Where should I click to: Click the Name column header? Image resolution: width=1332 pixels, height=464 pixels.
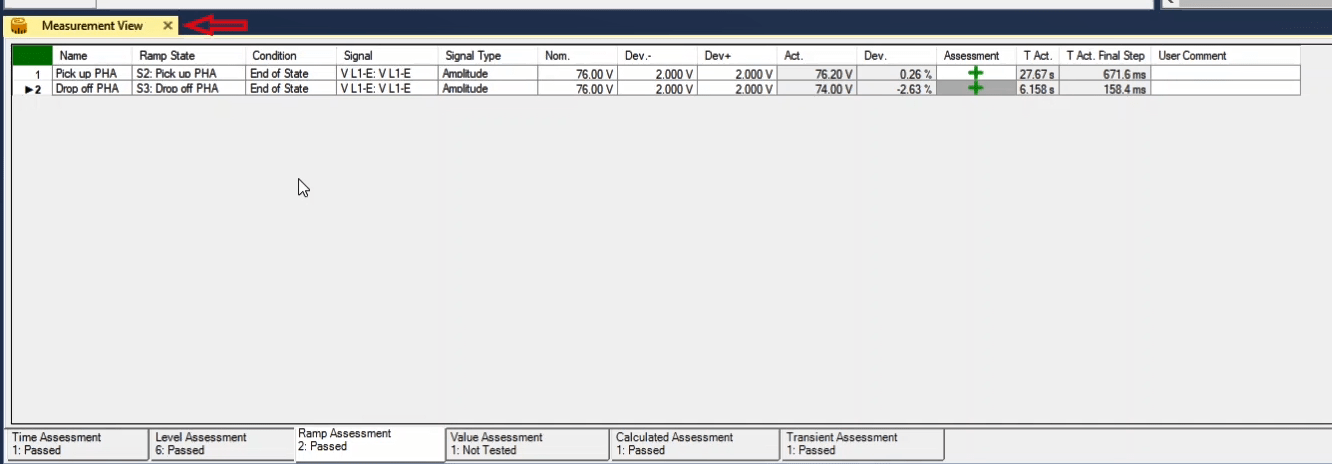(74, 56)
